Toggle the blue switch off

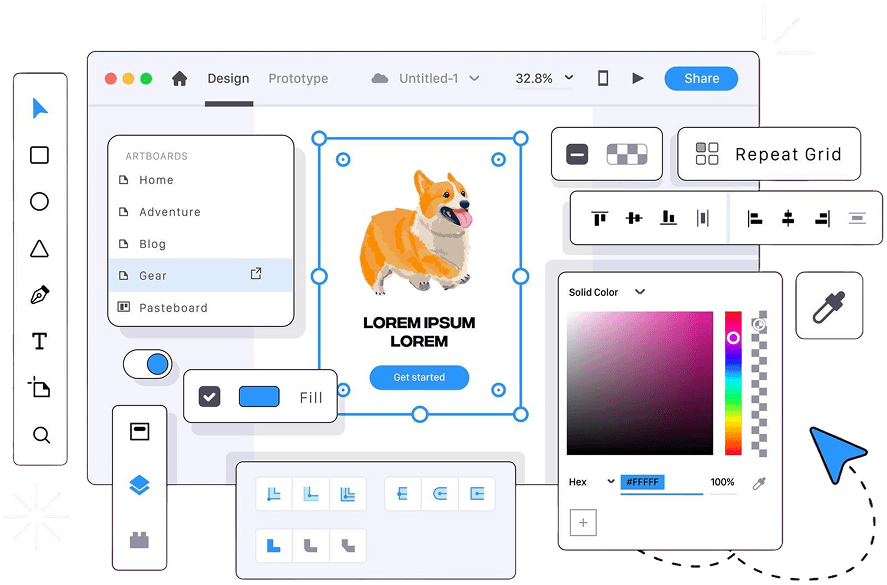(x=148, y=364)
